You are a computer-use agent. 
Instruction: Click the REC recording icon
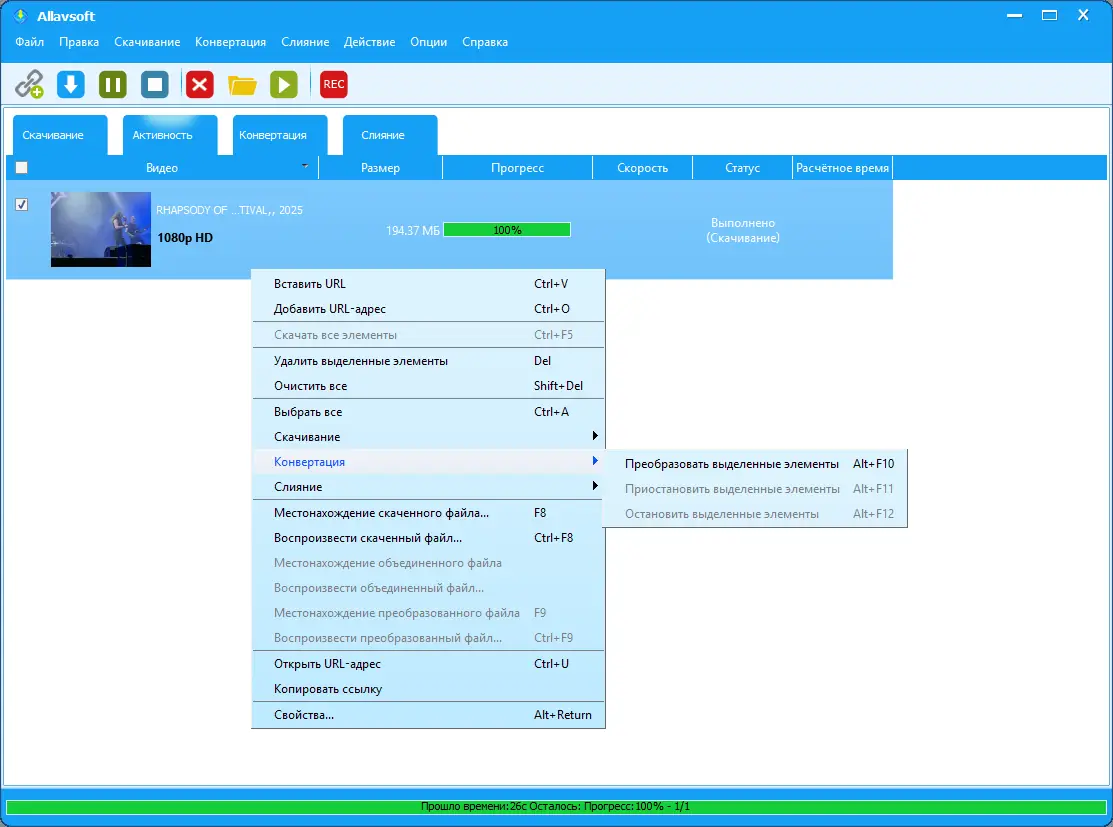(333, 84)
